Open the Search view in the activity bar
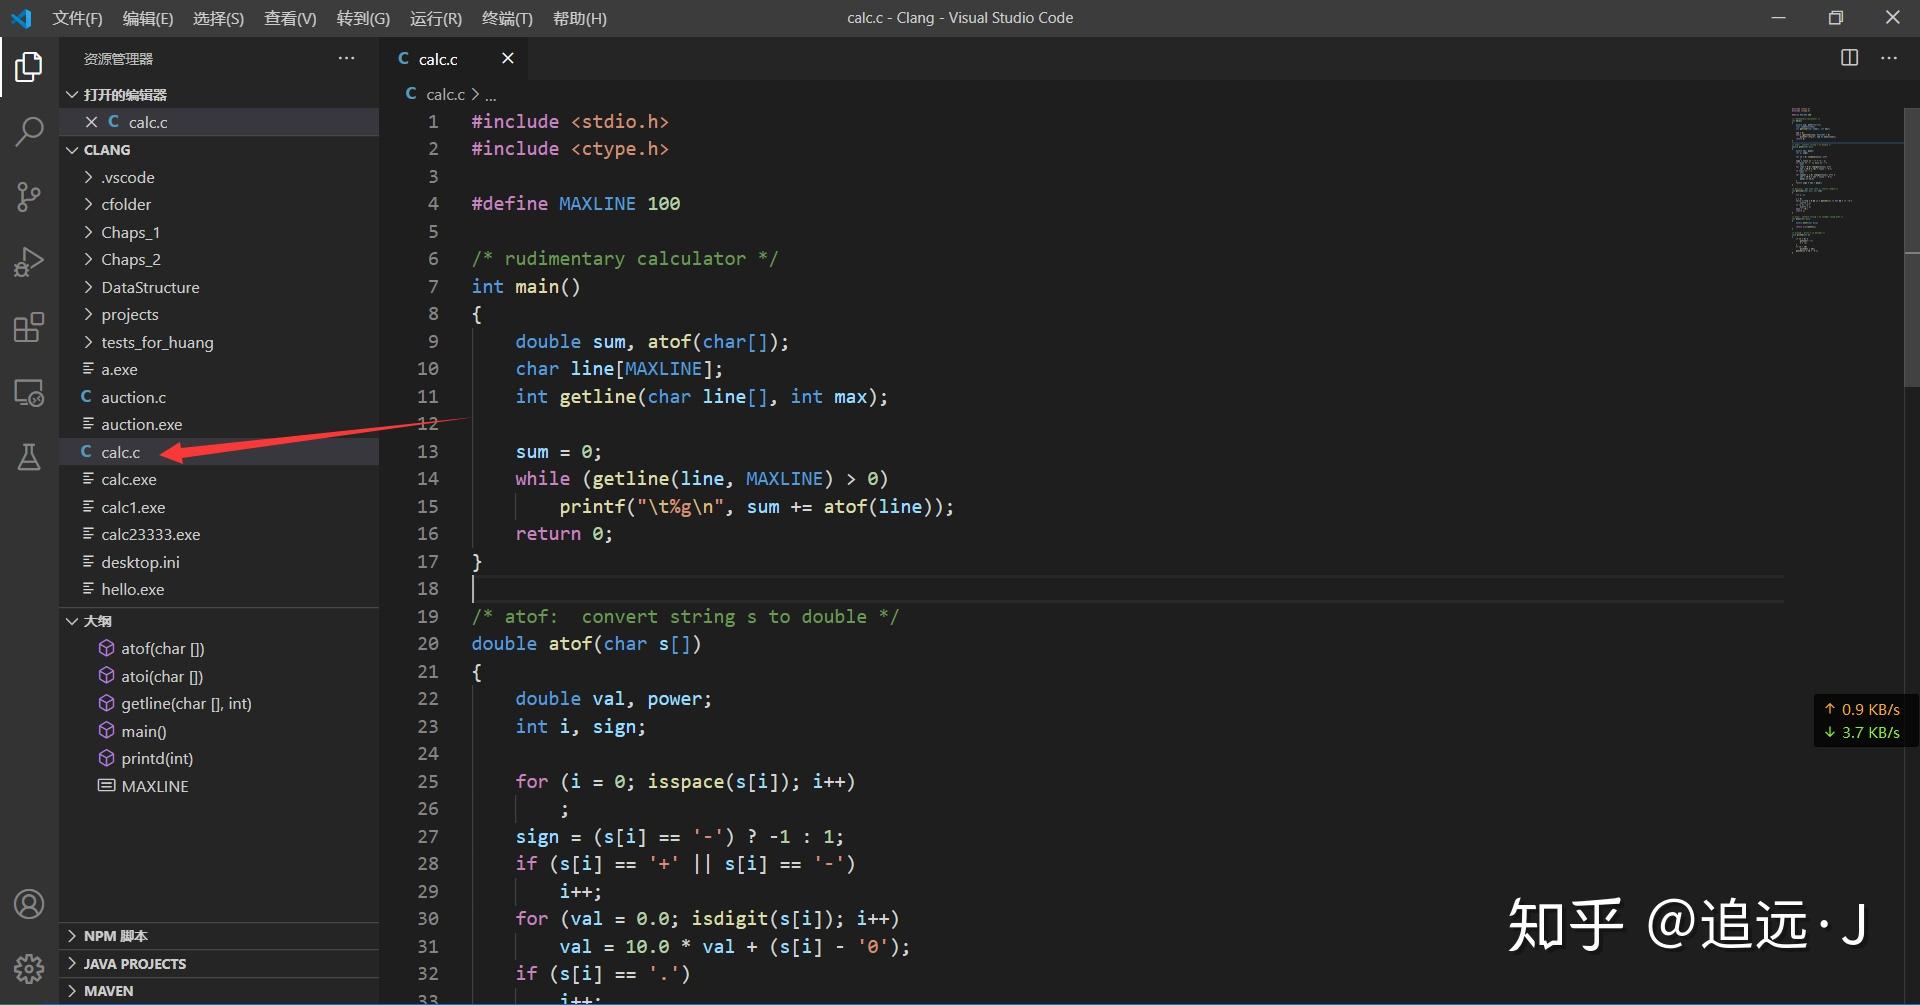Viewport: 1920px width, 1005px height. 29,131
